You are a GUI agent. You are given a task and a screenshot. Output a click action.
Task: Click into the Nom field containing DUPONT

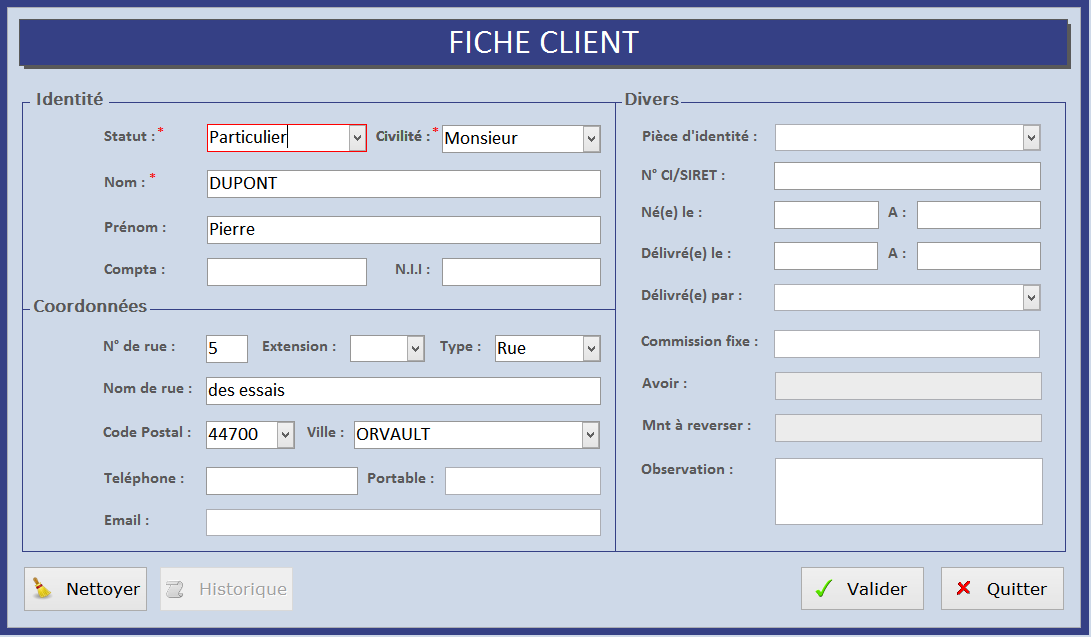pos(404,184)
